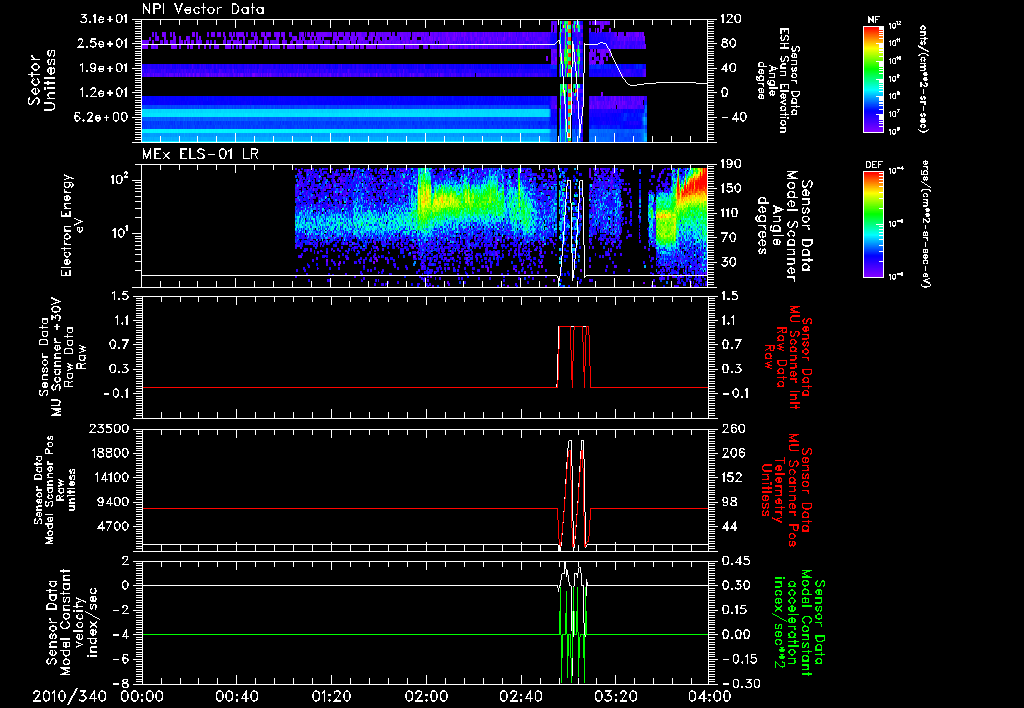
Task: Click the '190' scanner angle tick value
Action: 731,164
